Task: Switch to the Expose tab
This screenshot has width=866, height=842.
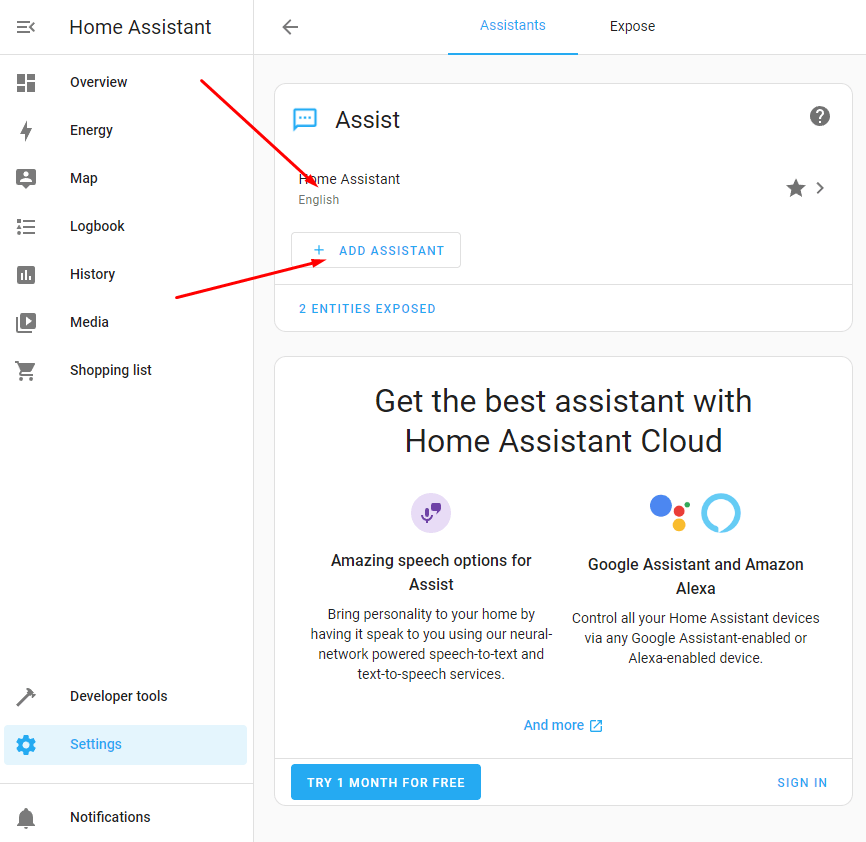Action: click(632, 27)
